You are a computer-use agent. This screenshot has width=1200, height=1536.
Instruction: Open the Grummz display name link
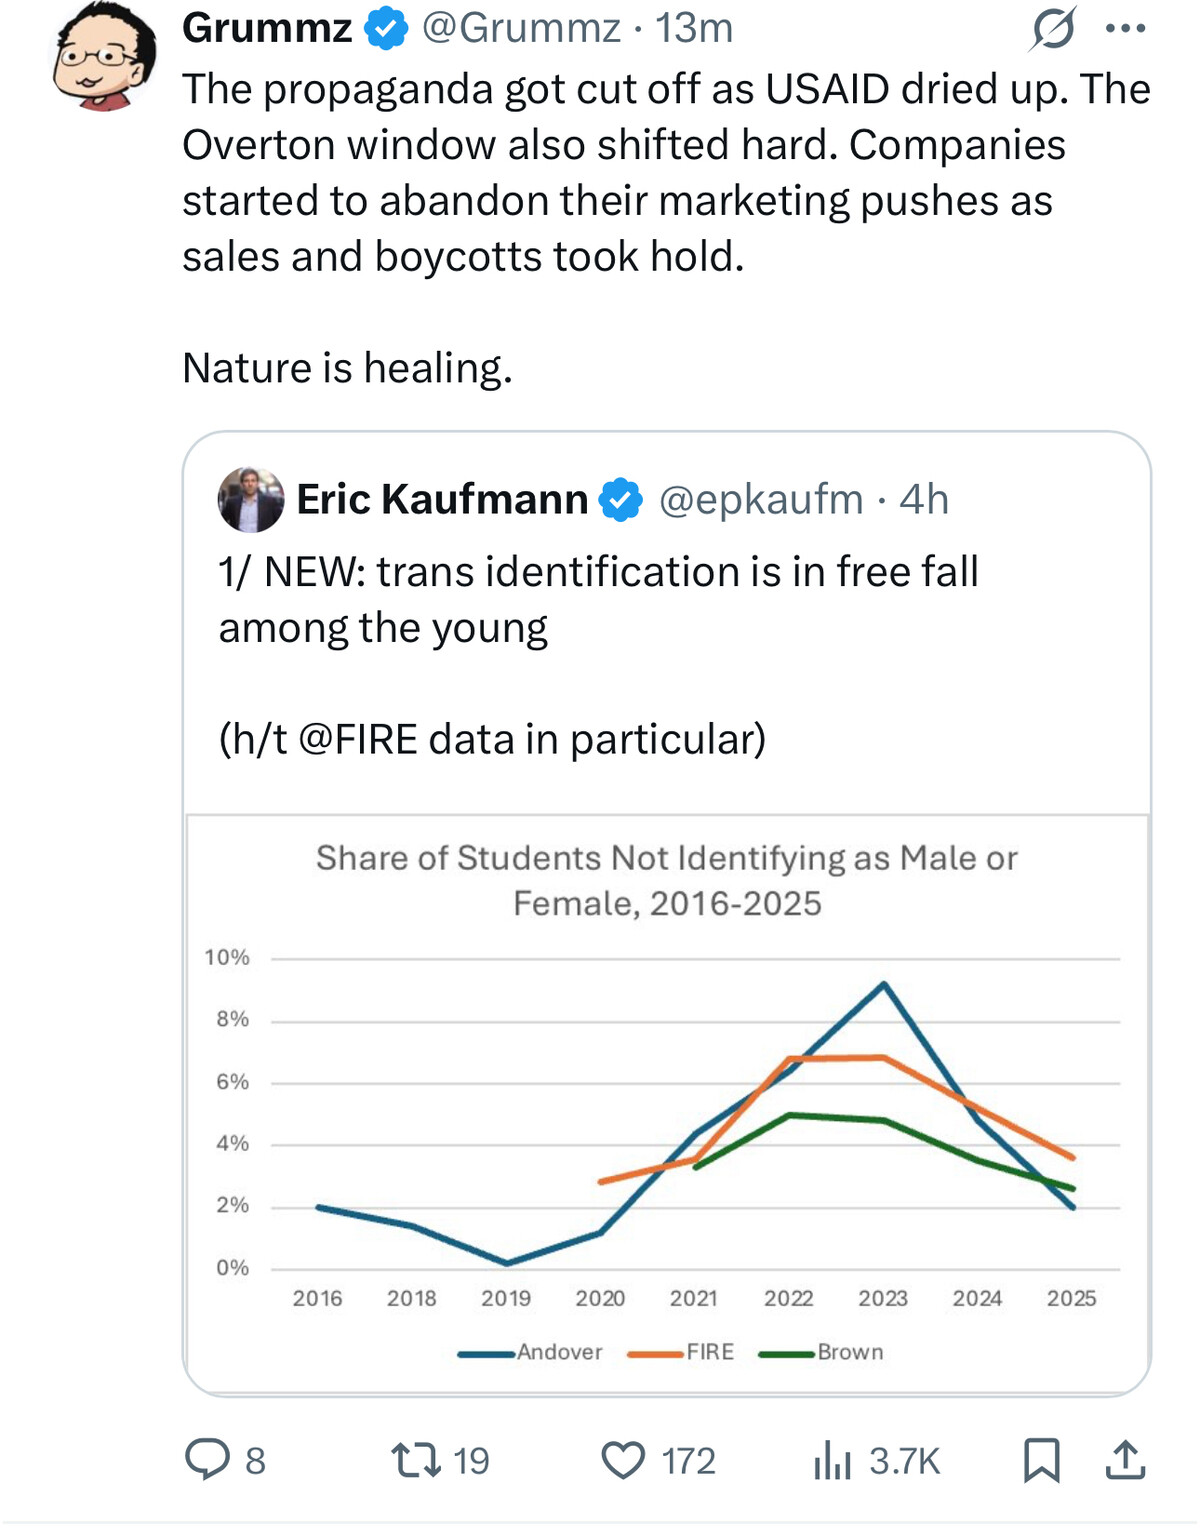click(x=266, y=28)
